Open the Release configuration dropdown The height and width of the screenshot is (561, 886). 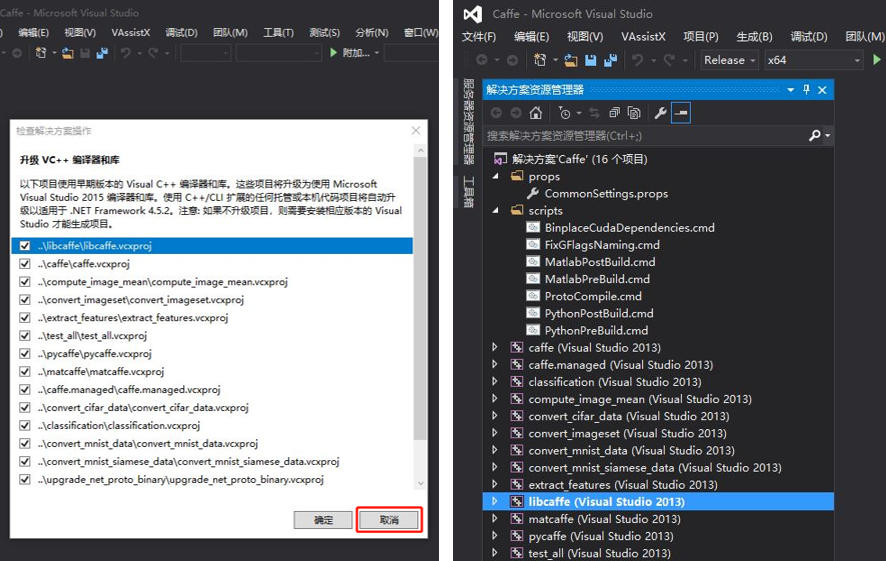729,60
